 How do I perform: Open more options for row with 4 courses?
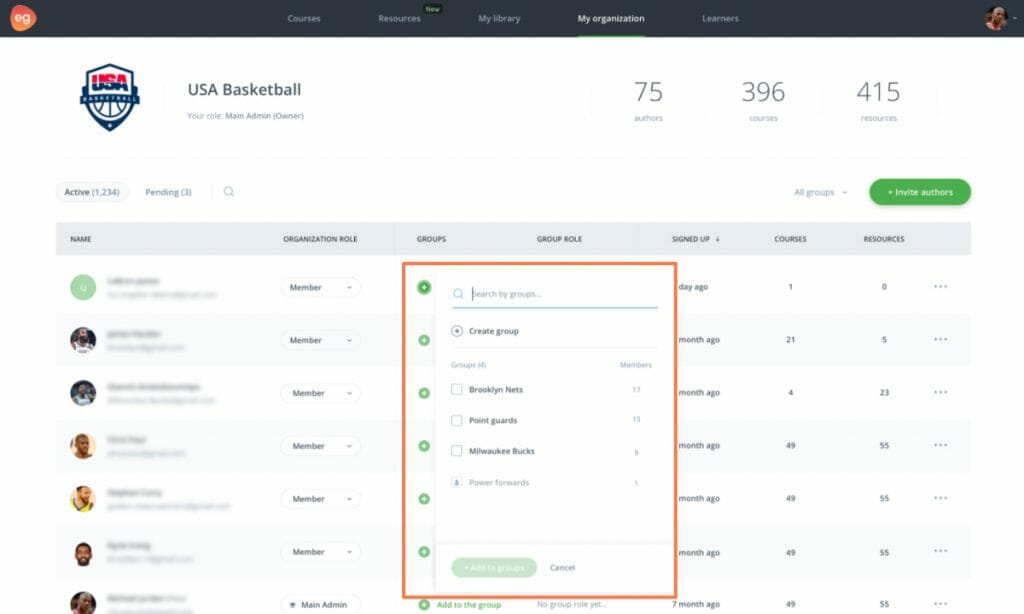point(940,392)
